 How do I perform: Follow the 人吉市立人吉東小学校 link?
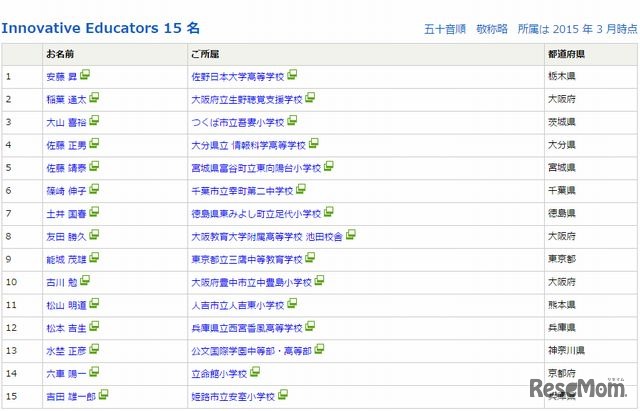coord(238,305)
